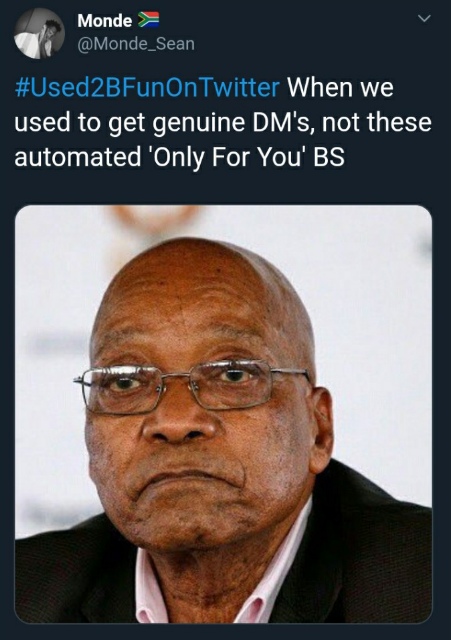Screen dimensions: 451x640
Task: Open the #Used2BFunOnTwitter hashtag
Action: point(147,87)
